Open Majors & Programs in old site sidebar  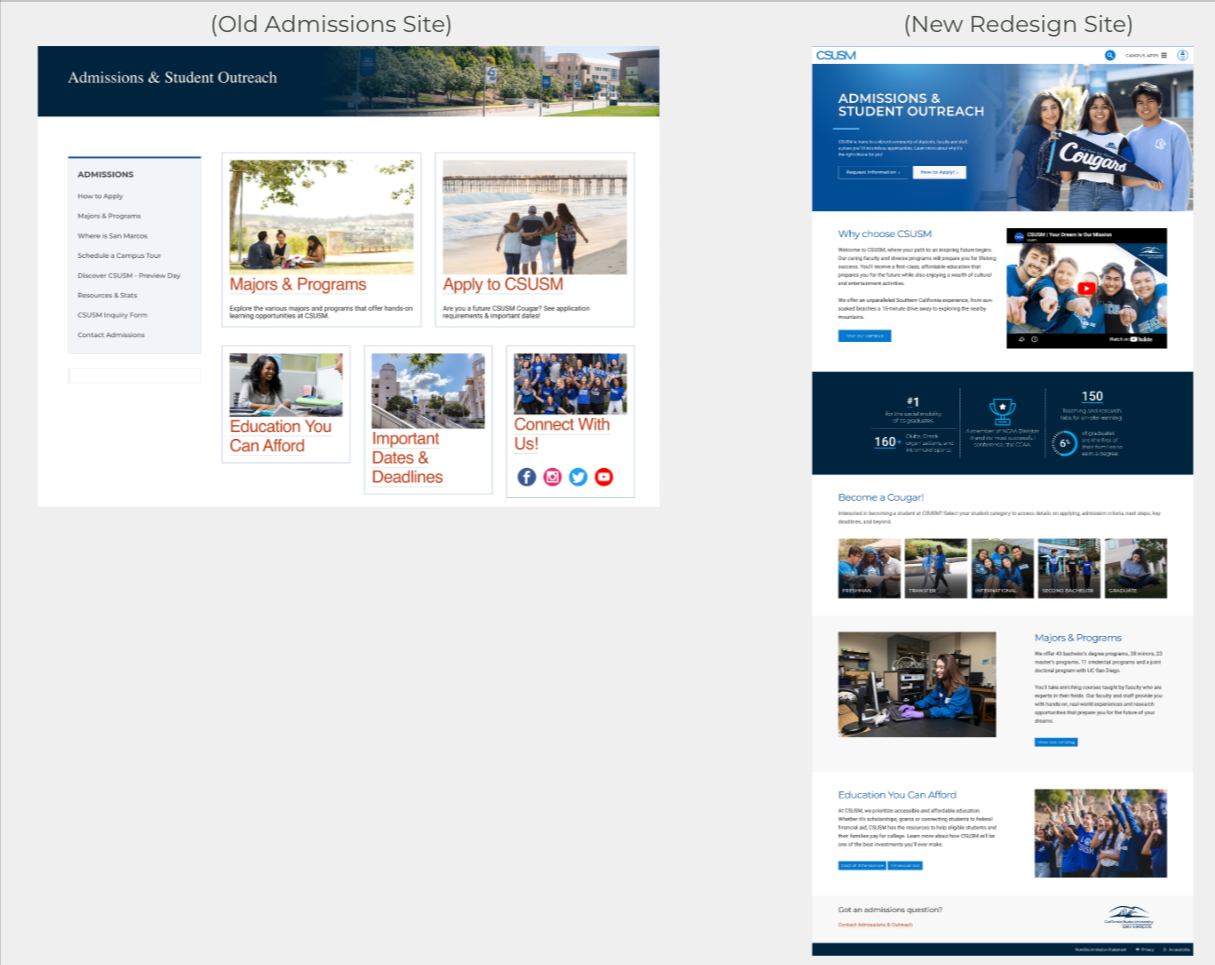110,216
